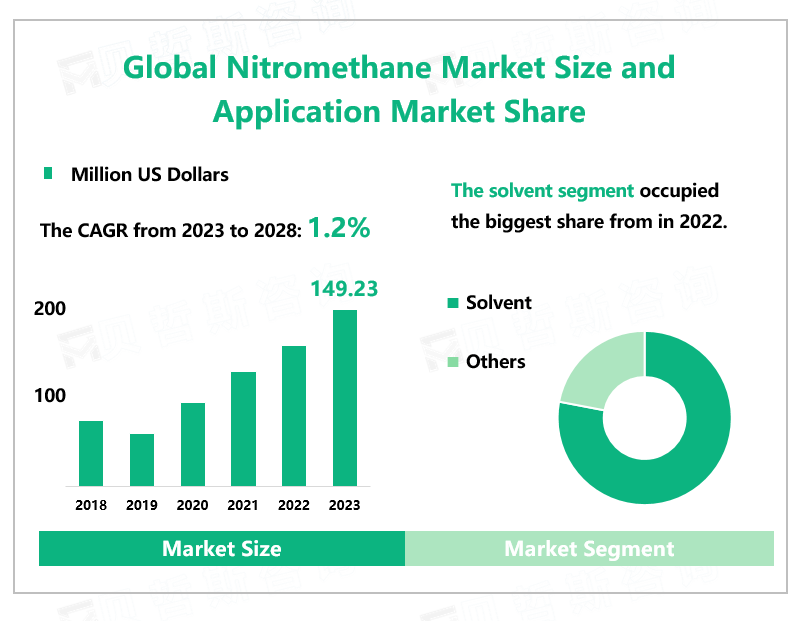Click the 2022 x-axis label
The width and height of the screenshot is (796, 621).
pos(293,505)
